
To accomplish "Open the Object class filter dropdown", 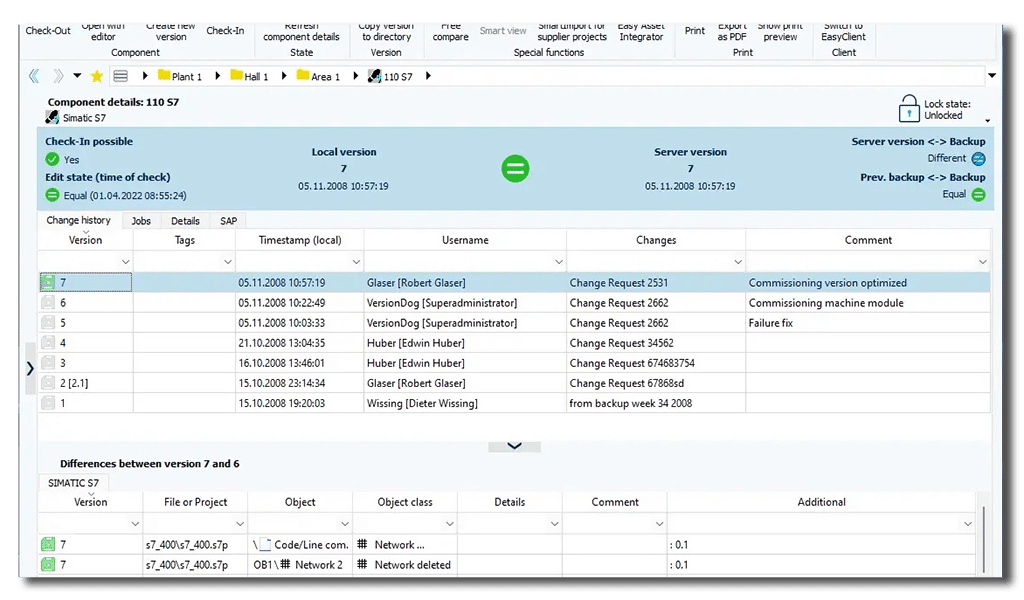I will coord(448,524).
